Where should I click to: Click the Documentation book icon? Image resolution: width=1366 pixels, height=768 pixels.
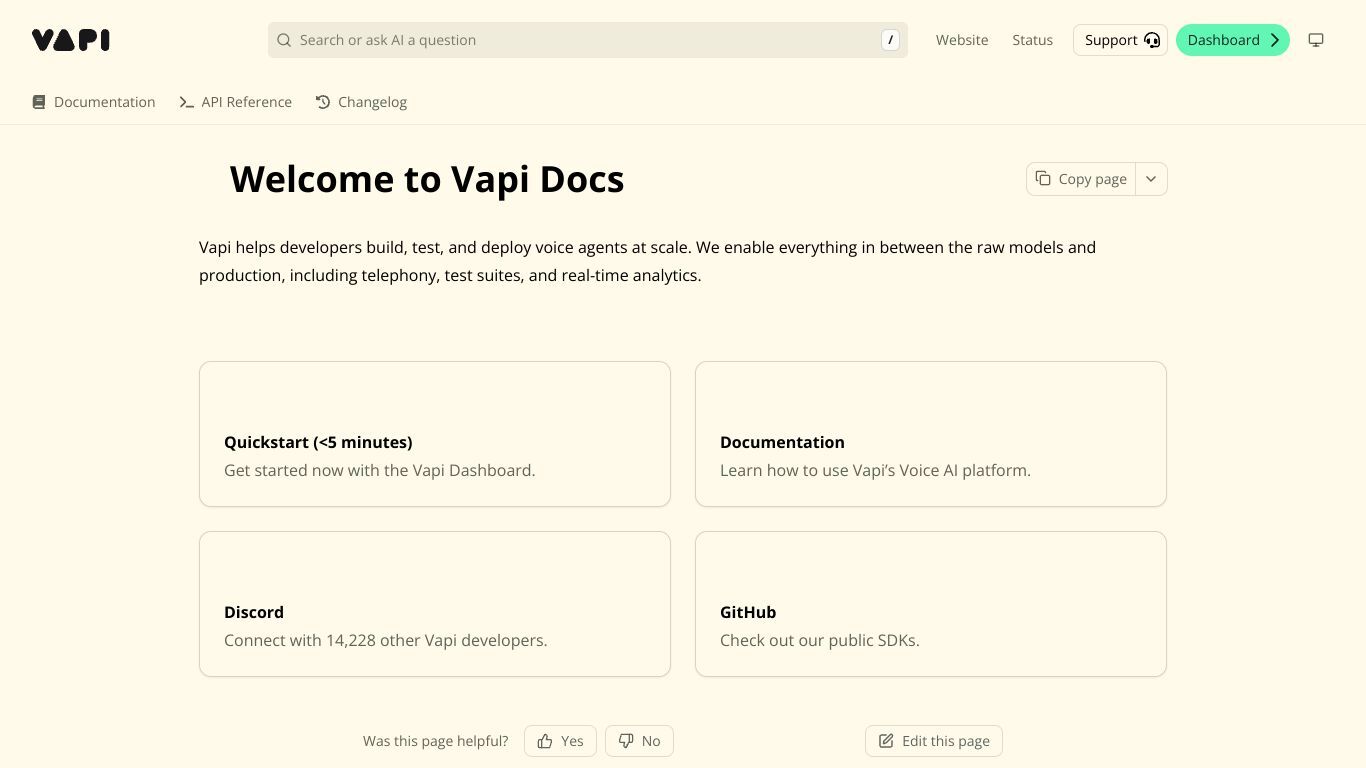click(x=39, y=102)
